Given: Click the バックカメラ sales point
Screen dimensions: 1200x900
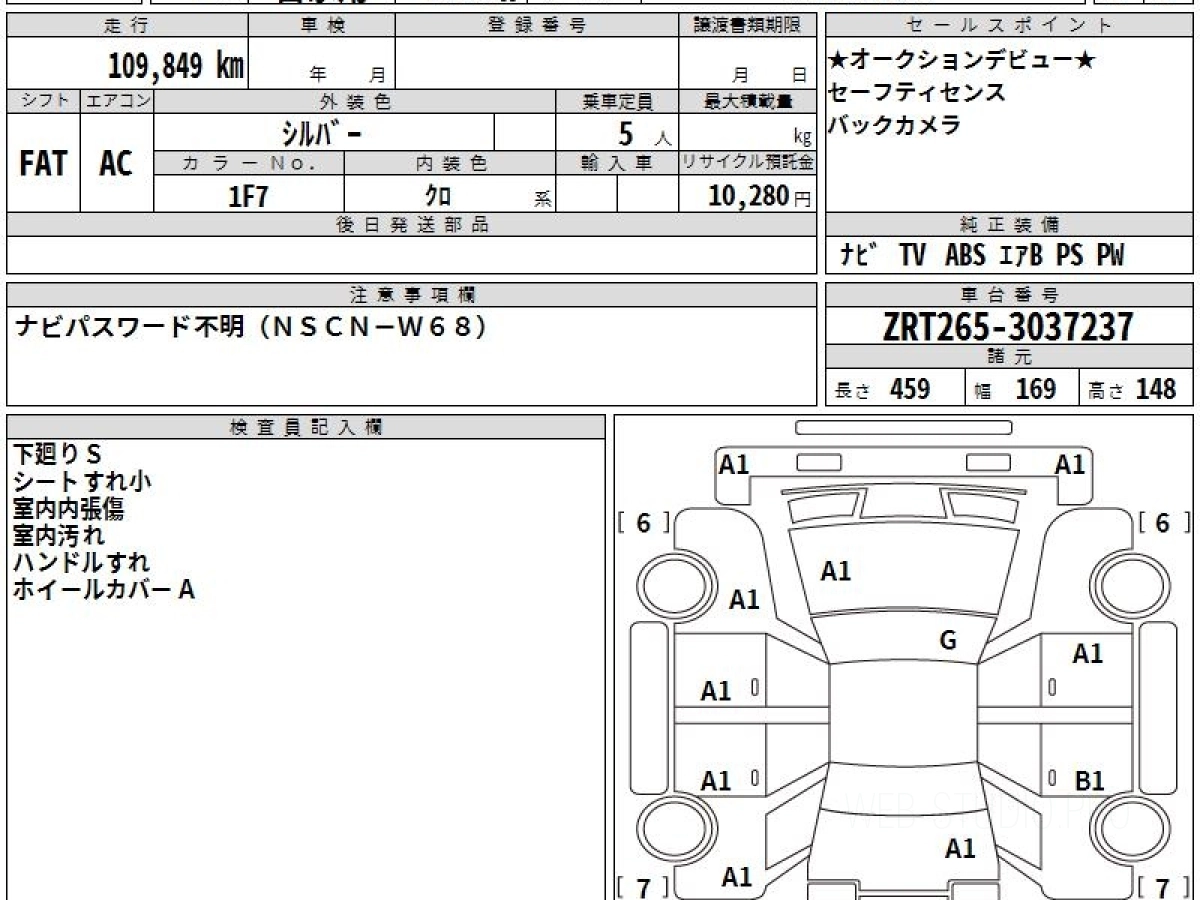Looking at the screenshot, I should pos(895,125).
